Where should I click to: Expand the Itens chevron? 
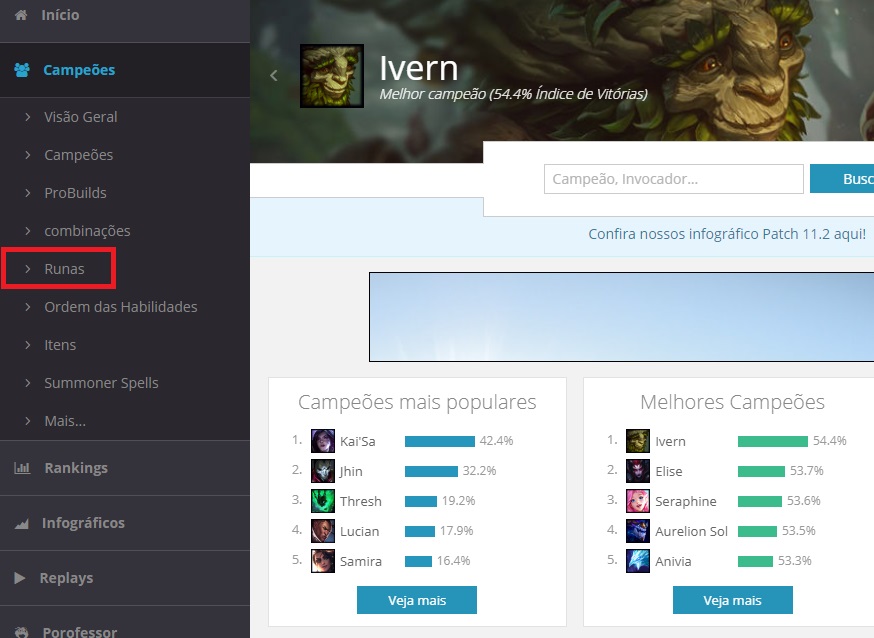28,345
